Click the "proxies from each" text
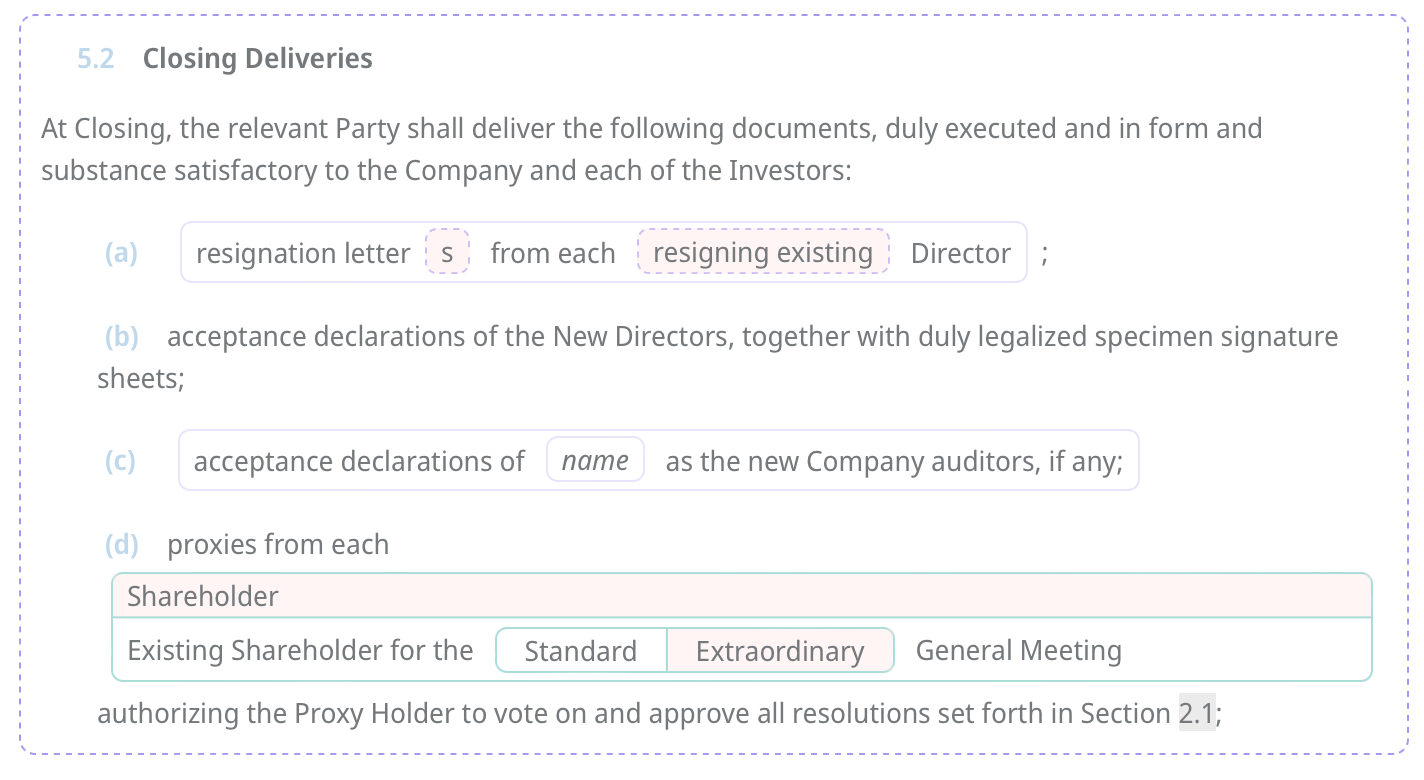The image size is (1424, 780). [278, 545]
